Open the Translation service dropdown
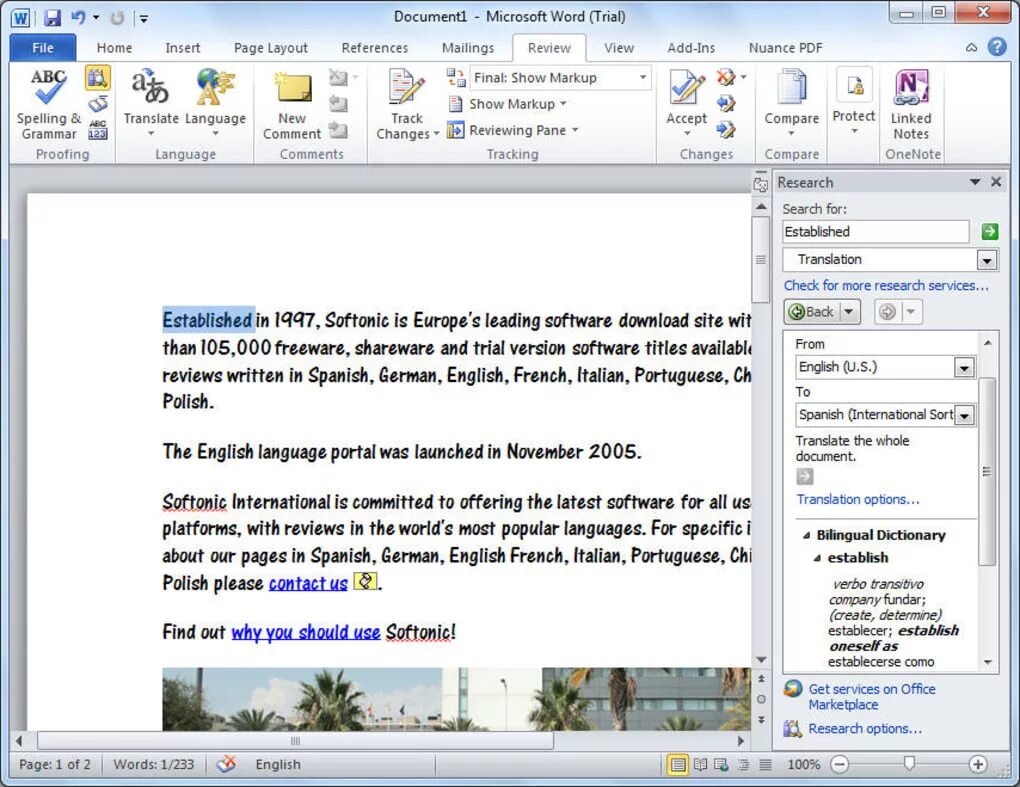Screen dimensions: 1020x787 coord(987,260)
